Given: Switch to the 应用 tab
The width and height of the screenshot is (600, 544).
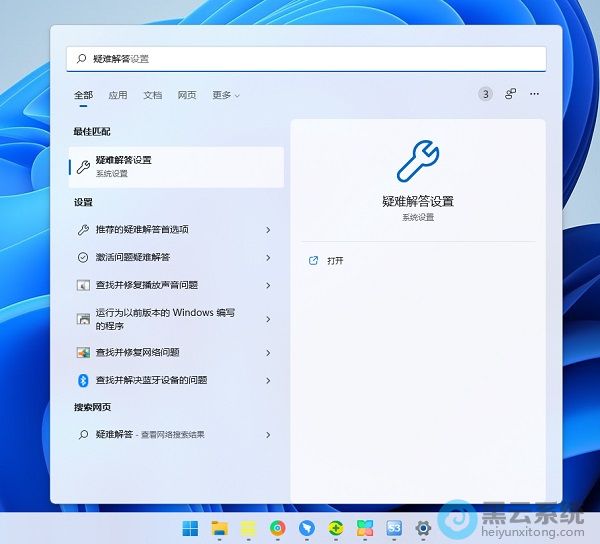Looking at the screenshot, I should click(x=118, y=95).
